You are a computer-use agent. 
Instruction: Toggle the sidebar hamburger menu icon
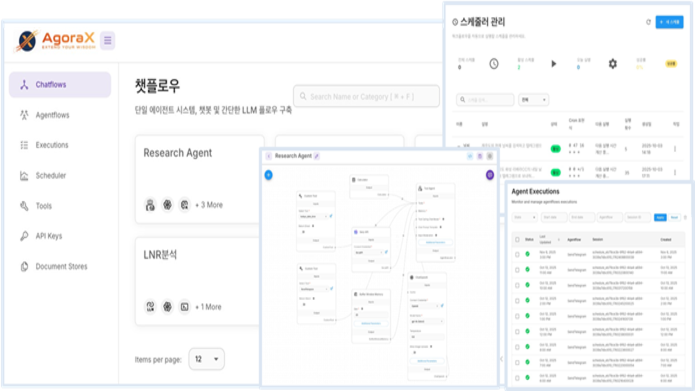107,41
